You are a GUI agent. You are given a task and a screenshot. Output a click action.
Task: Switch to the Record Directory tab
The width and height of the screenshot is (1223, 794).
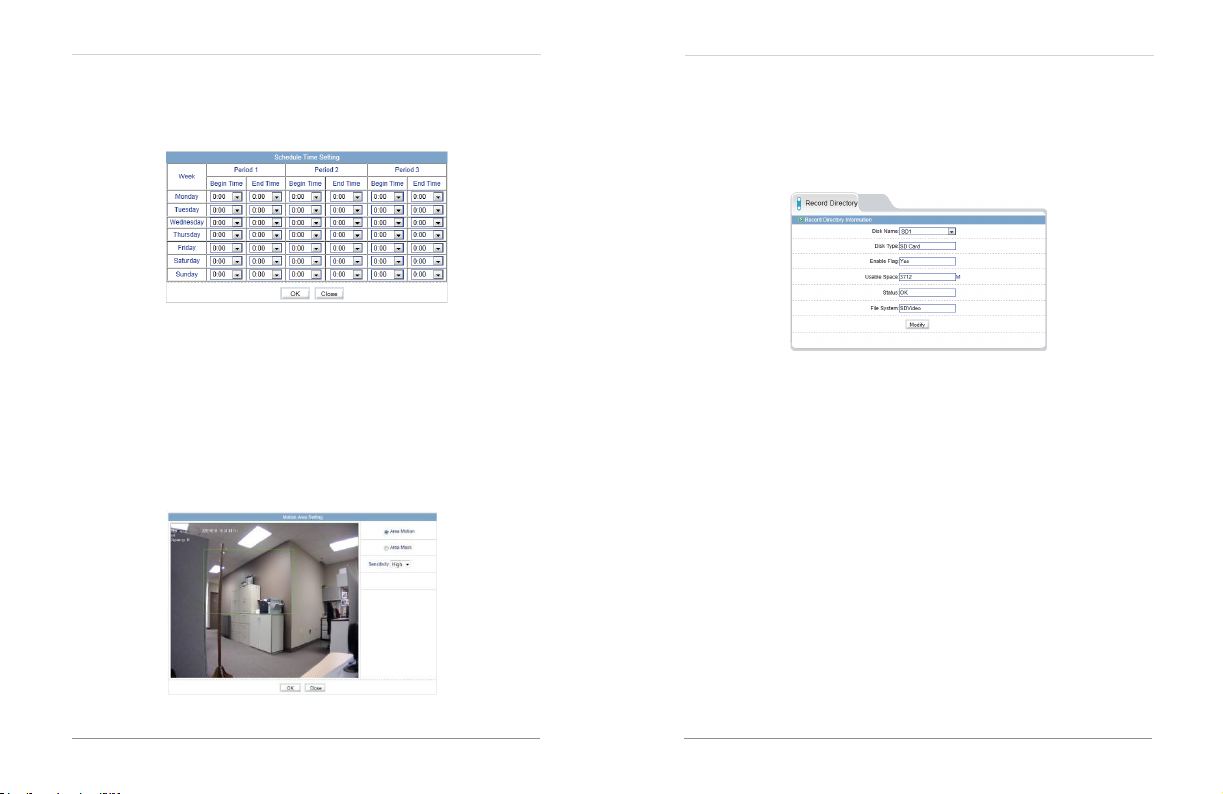click(830, 203)
